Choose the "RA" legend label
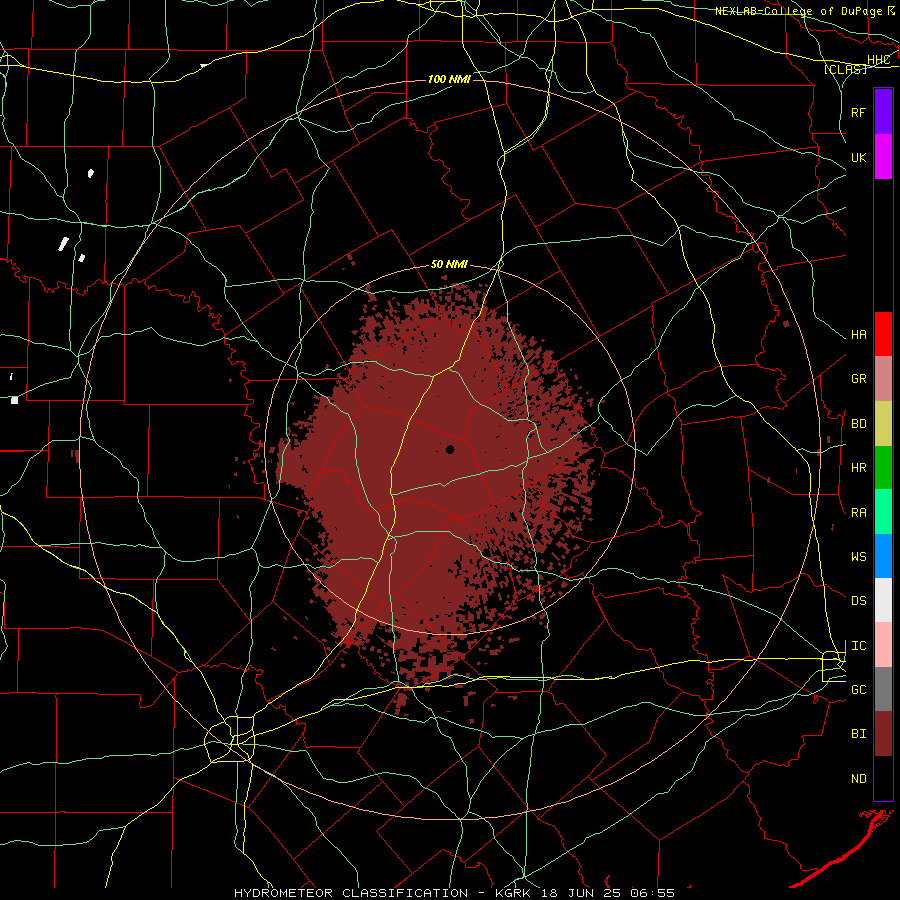This screenshot has height=900, width=900. [858, 513]
